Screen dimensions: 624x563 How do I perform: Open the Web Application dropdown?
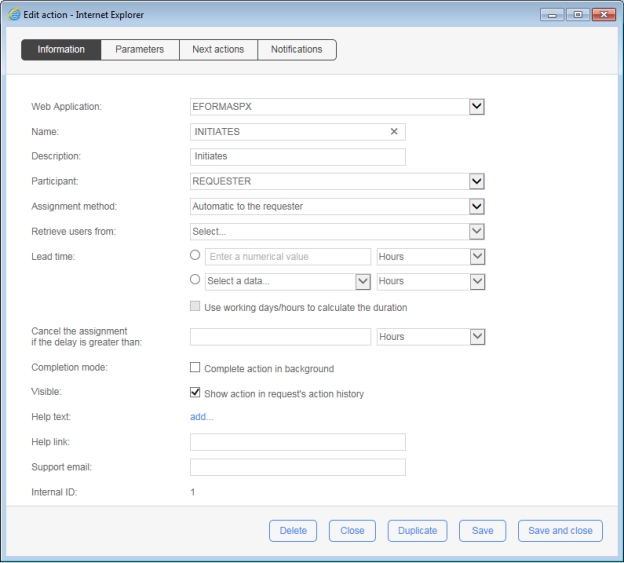[x=477, y=106]
